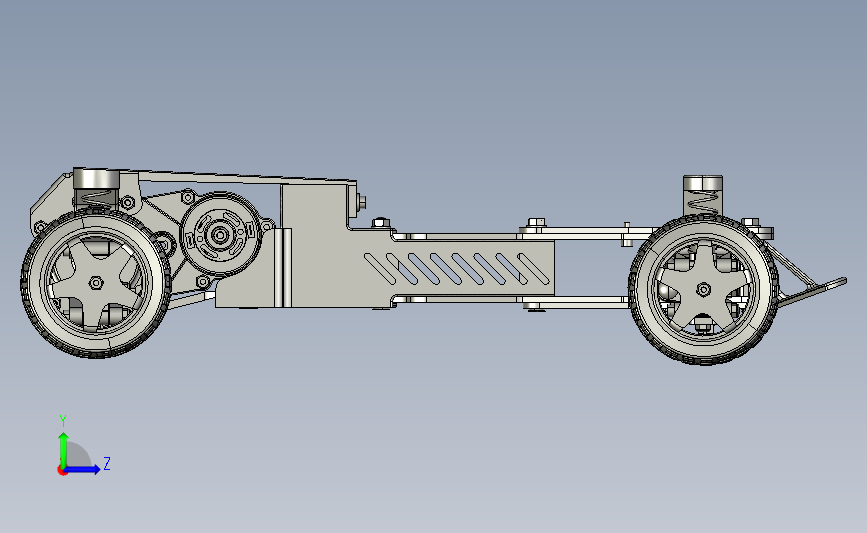The width and height of the screenshot is (867, 533).
Task: Click the red origin ball of triad
Action: pyautogui.click(x=62, y=470)
